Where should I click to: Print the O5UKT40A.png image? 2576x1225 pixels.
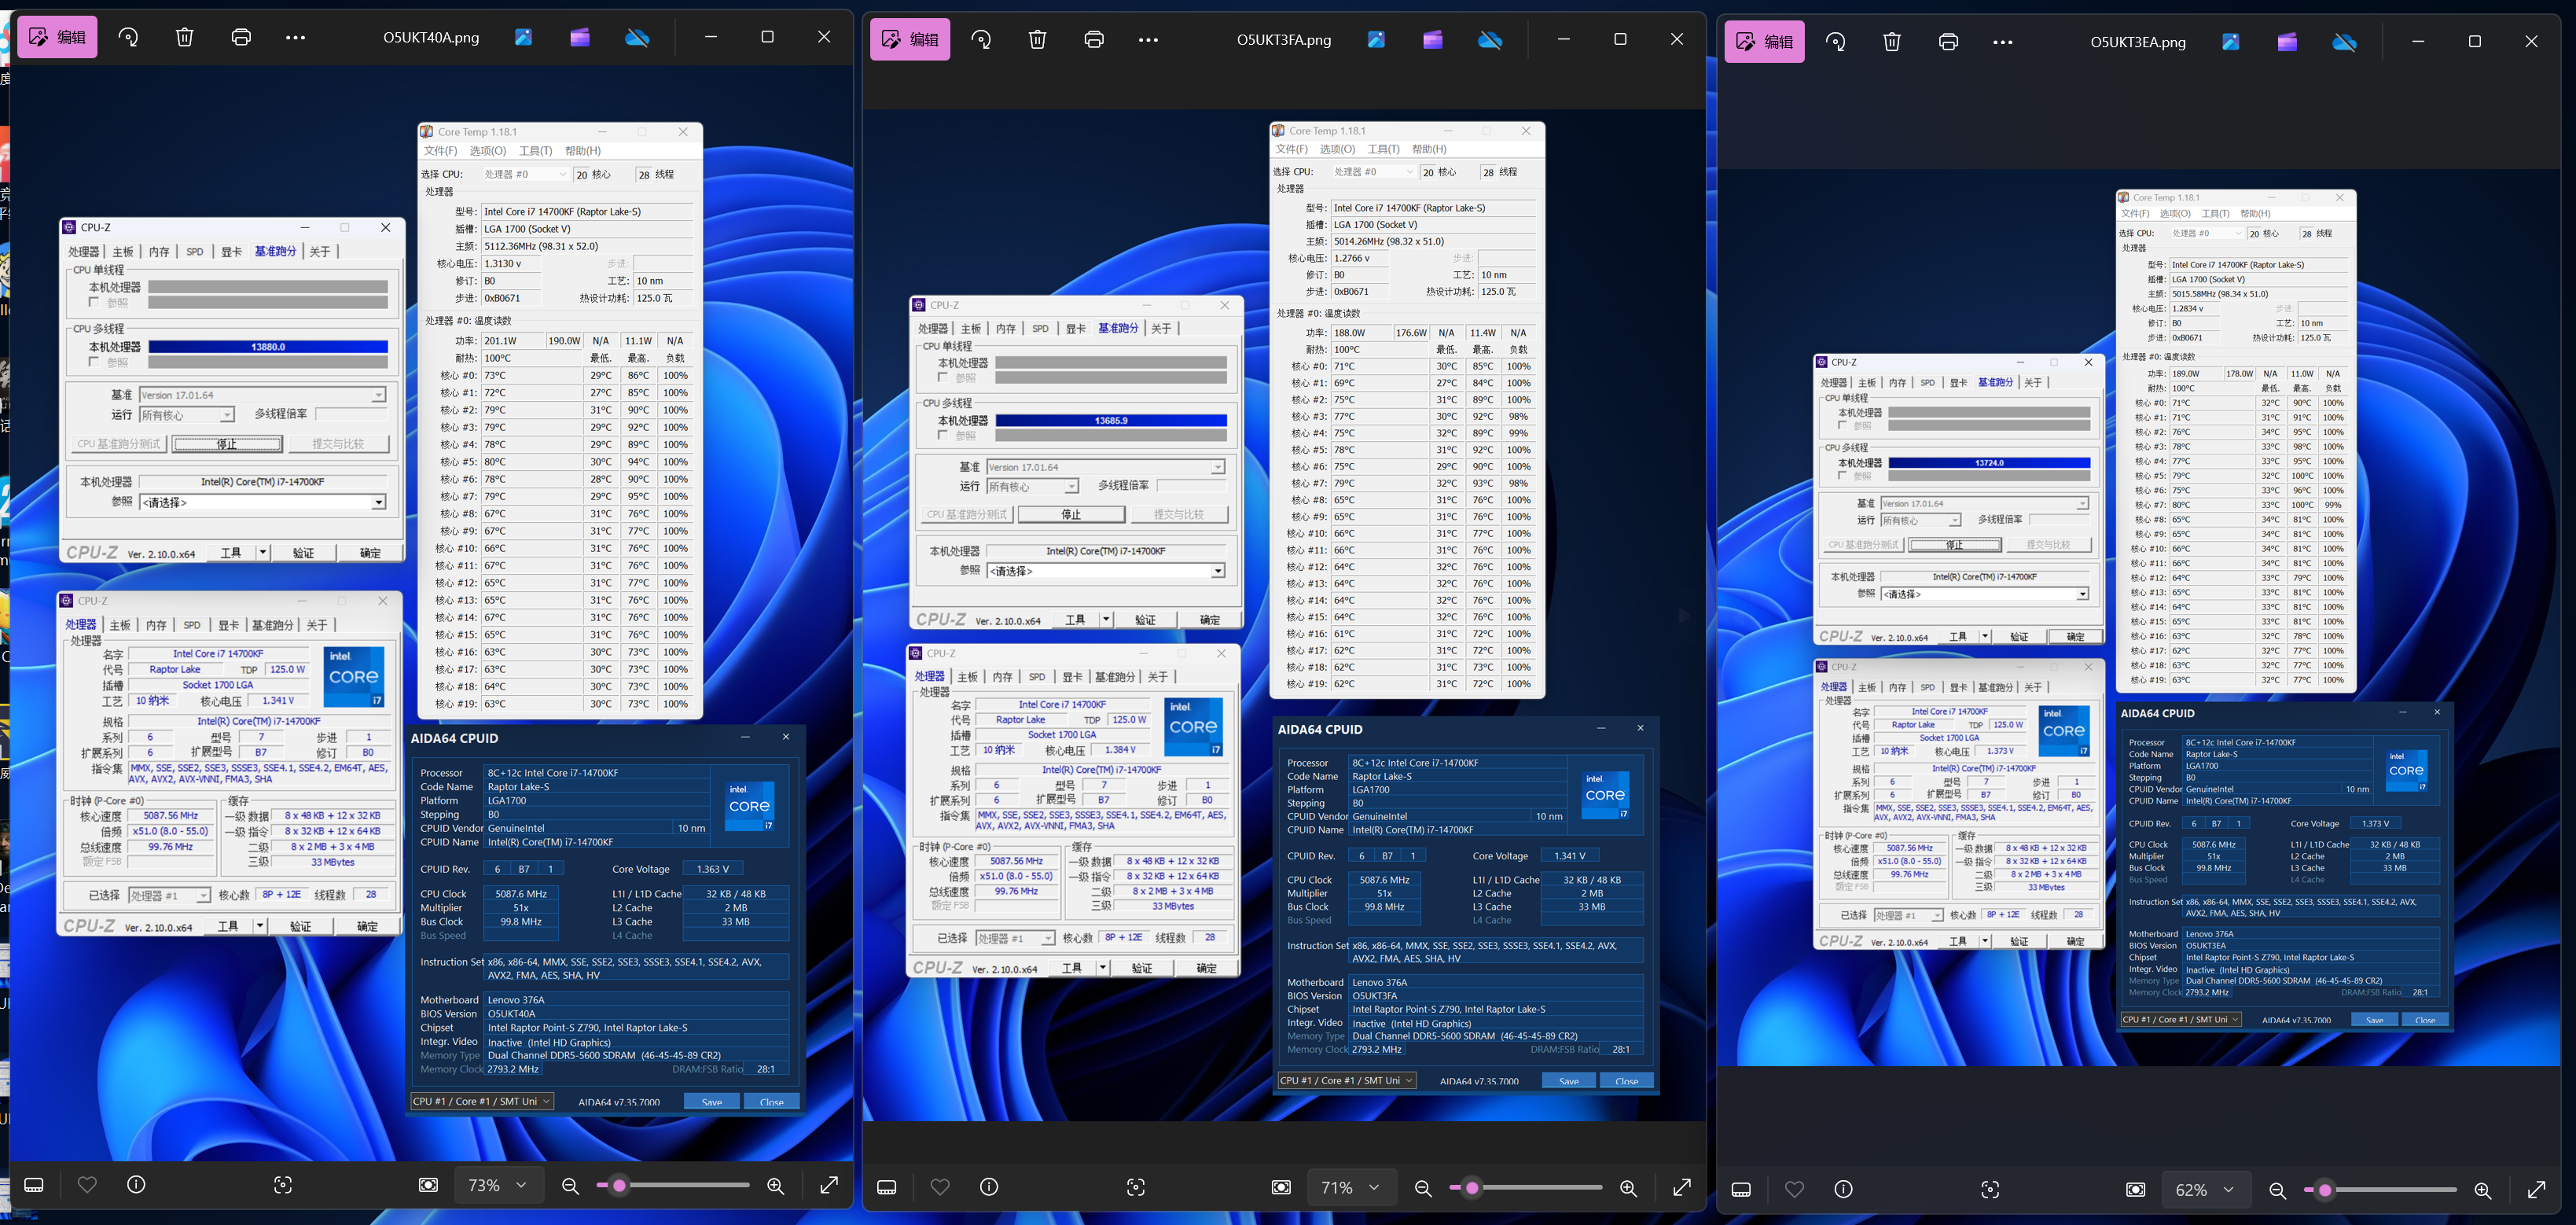(x=241, y=38)
